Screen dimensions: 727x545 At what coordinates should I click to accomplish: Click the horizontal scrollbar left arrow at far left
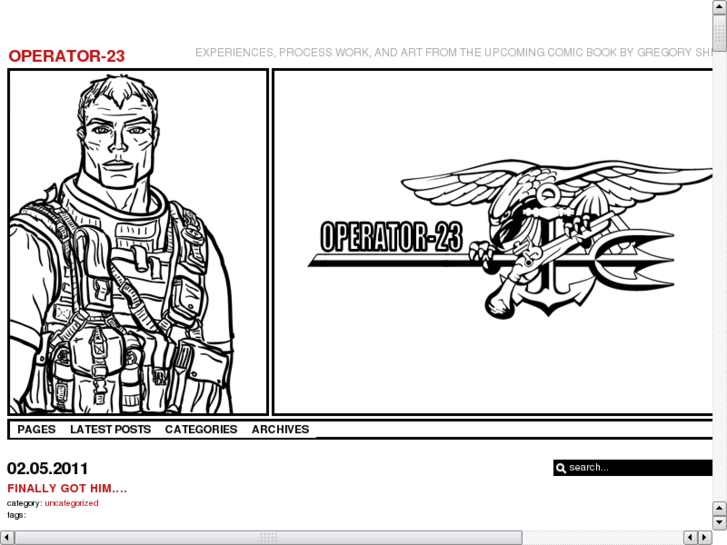[x=7, y=537]
